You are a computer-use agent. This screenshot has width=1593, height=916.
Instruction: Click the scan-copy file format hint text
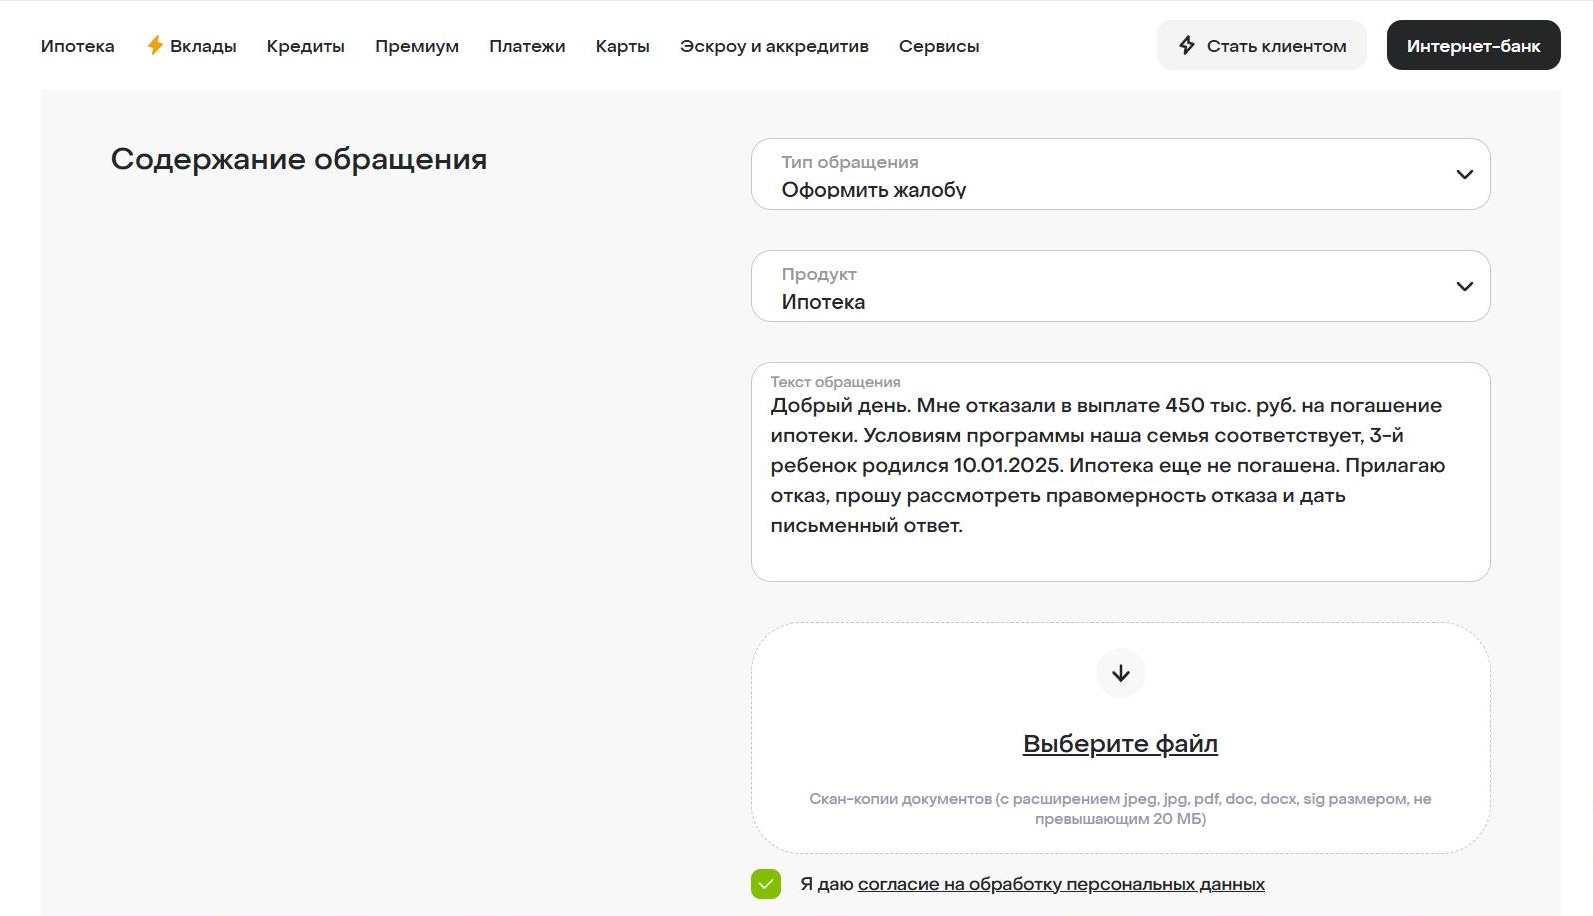pos(1120,808)
